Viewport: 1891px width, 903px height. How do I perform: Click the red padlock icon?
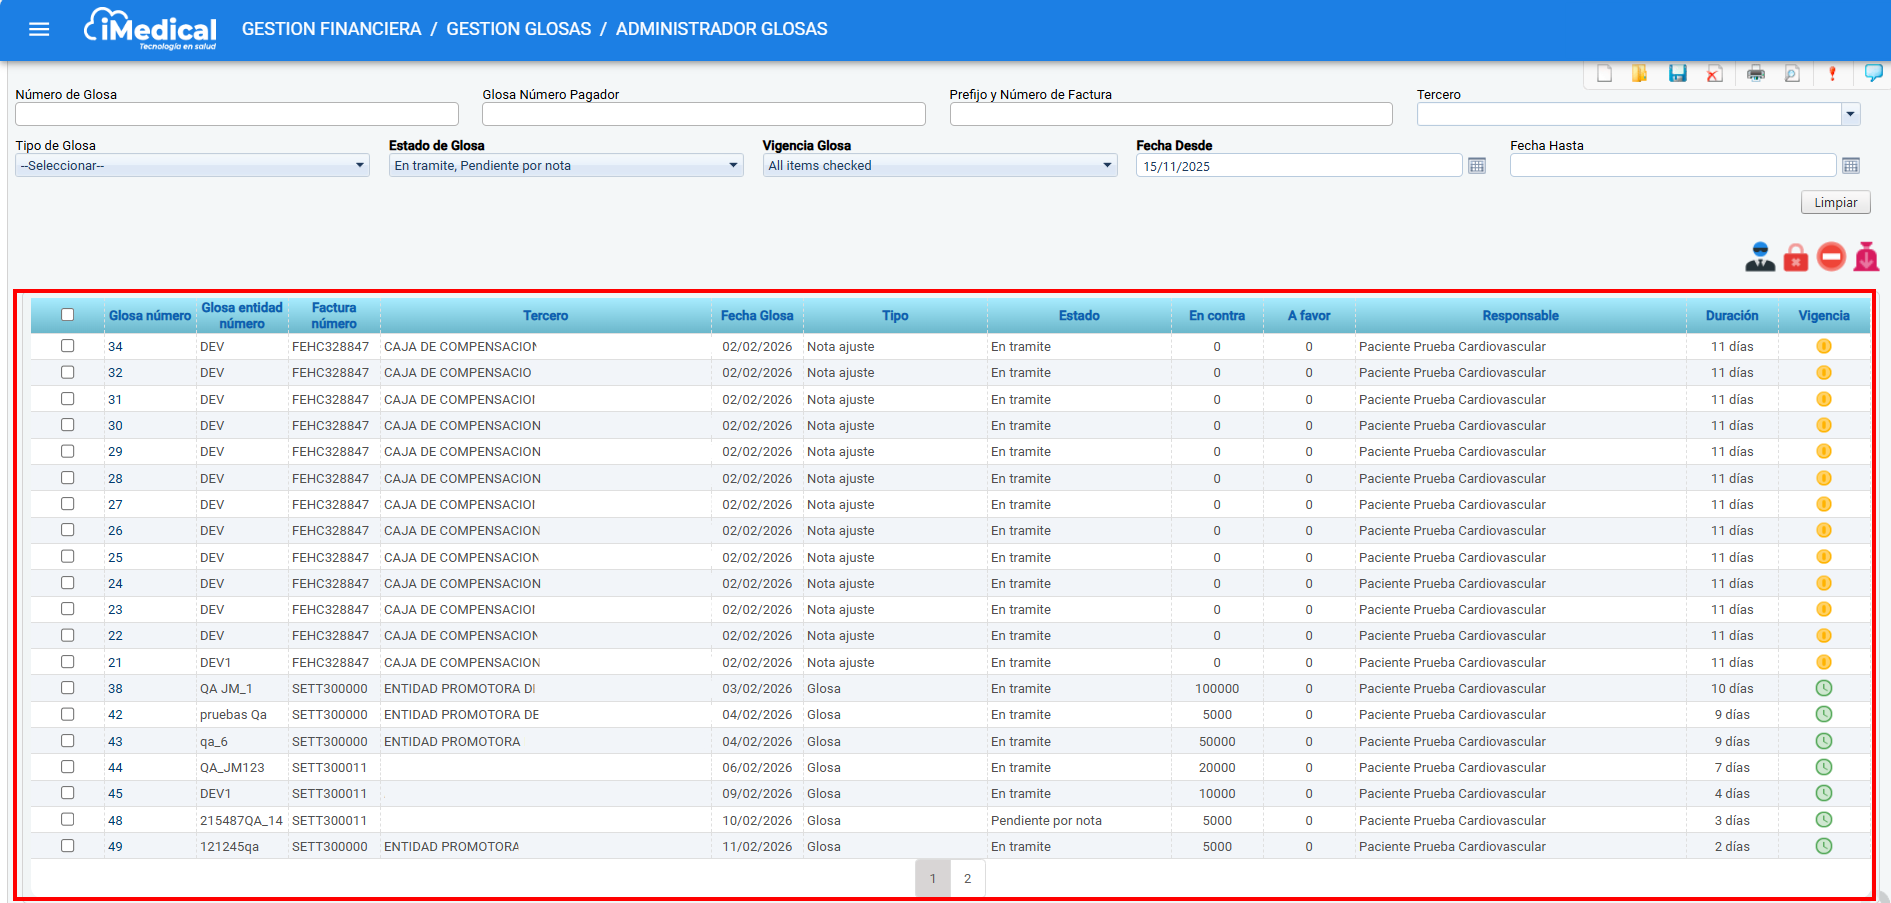(x=1796, y=258)
